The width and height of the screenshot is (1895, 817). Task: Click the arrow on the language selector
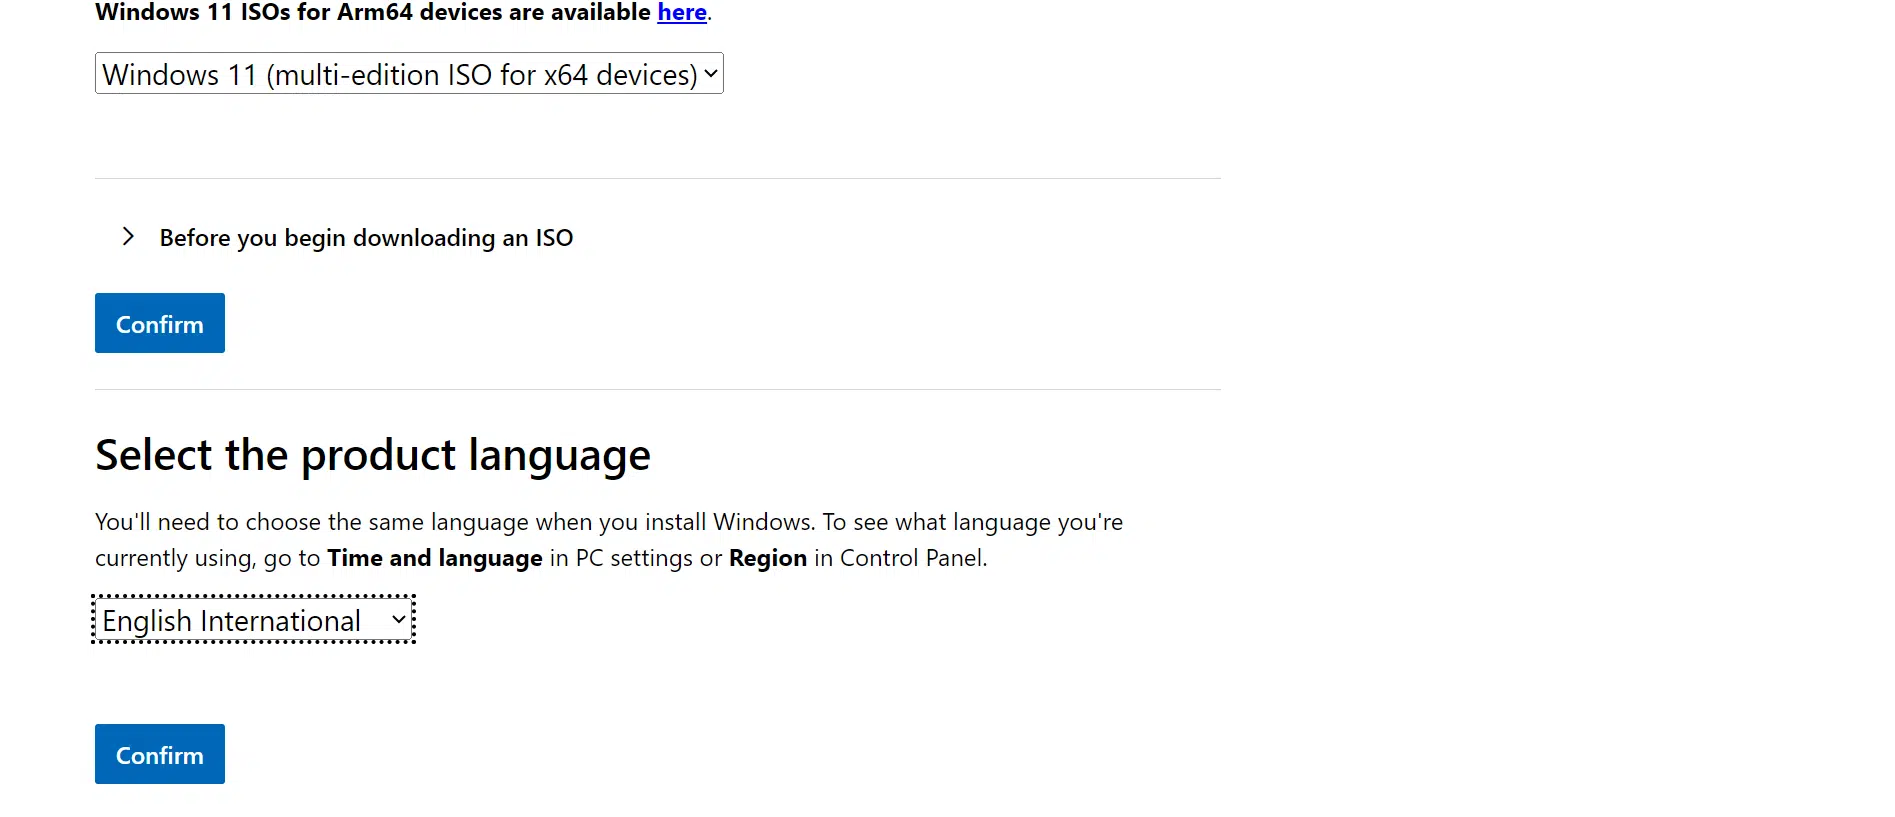[x=398, y=620]
